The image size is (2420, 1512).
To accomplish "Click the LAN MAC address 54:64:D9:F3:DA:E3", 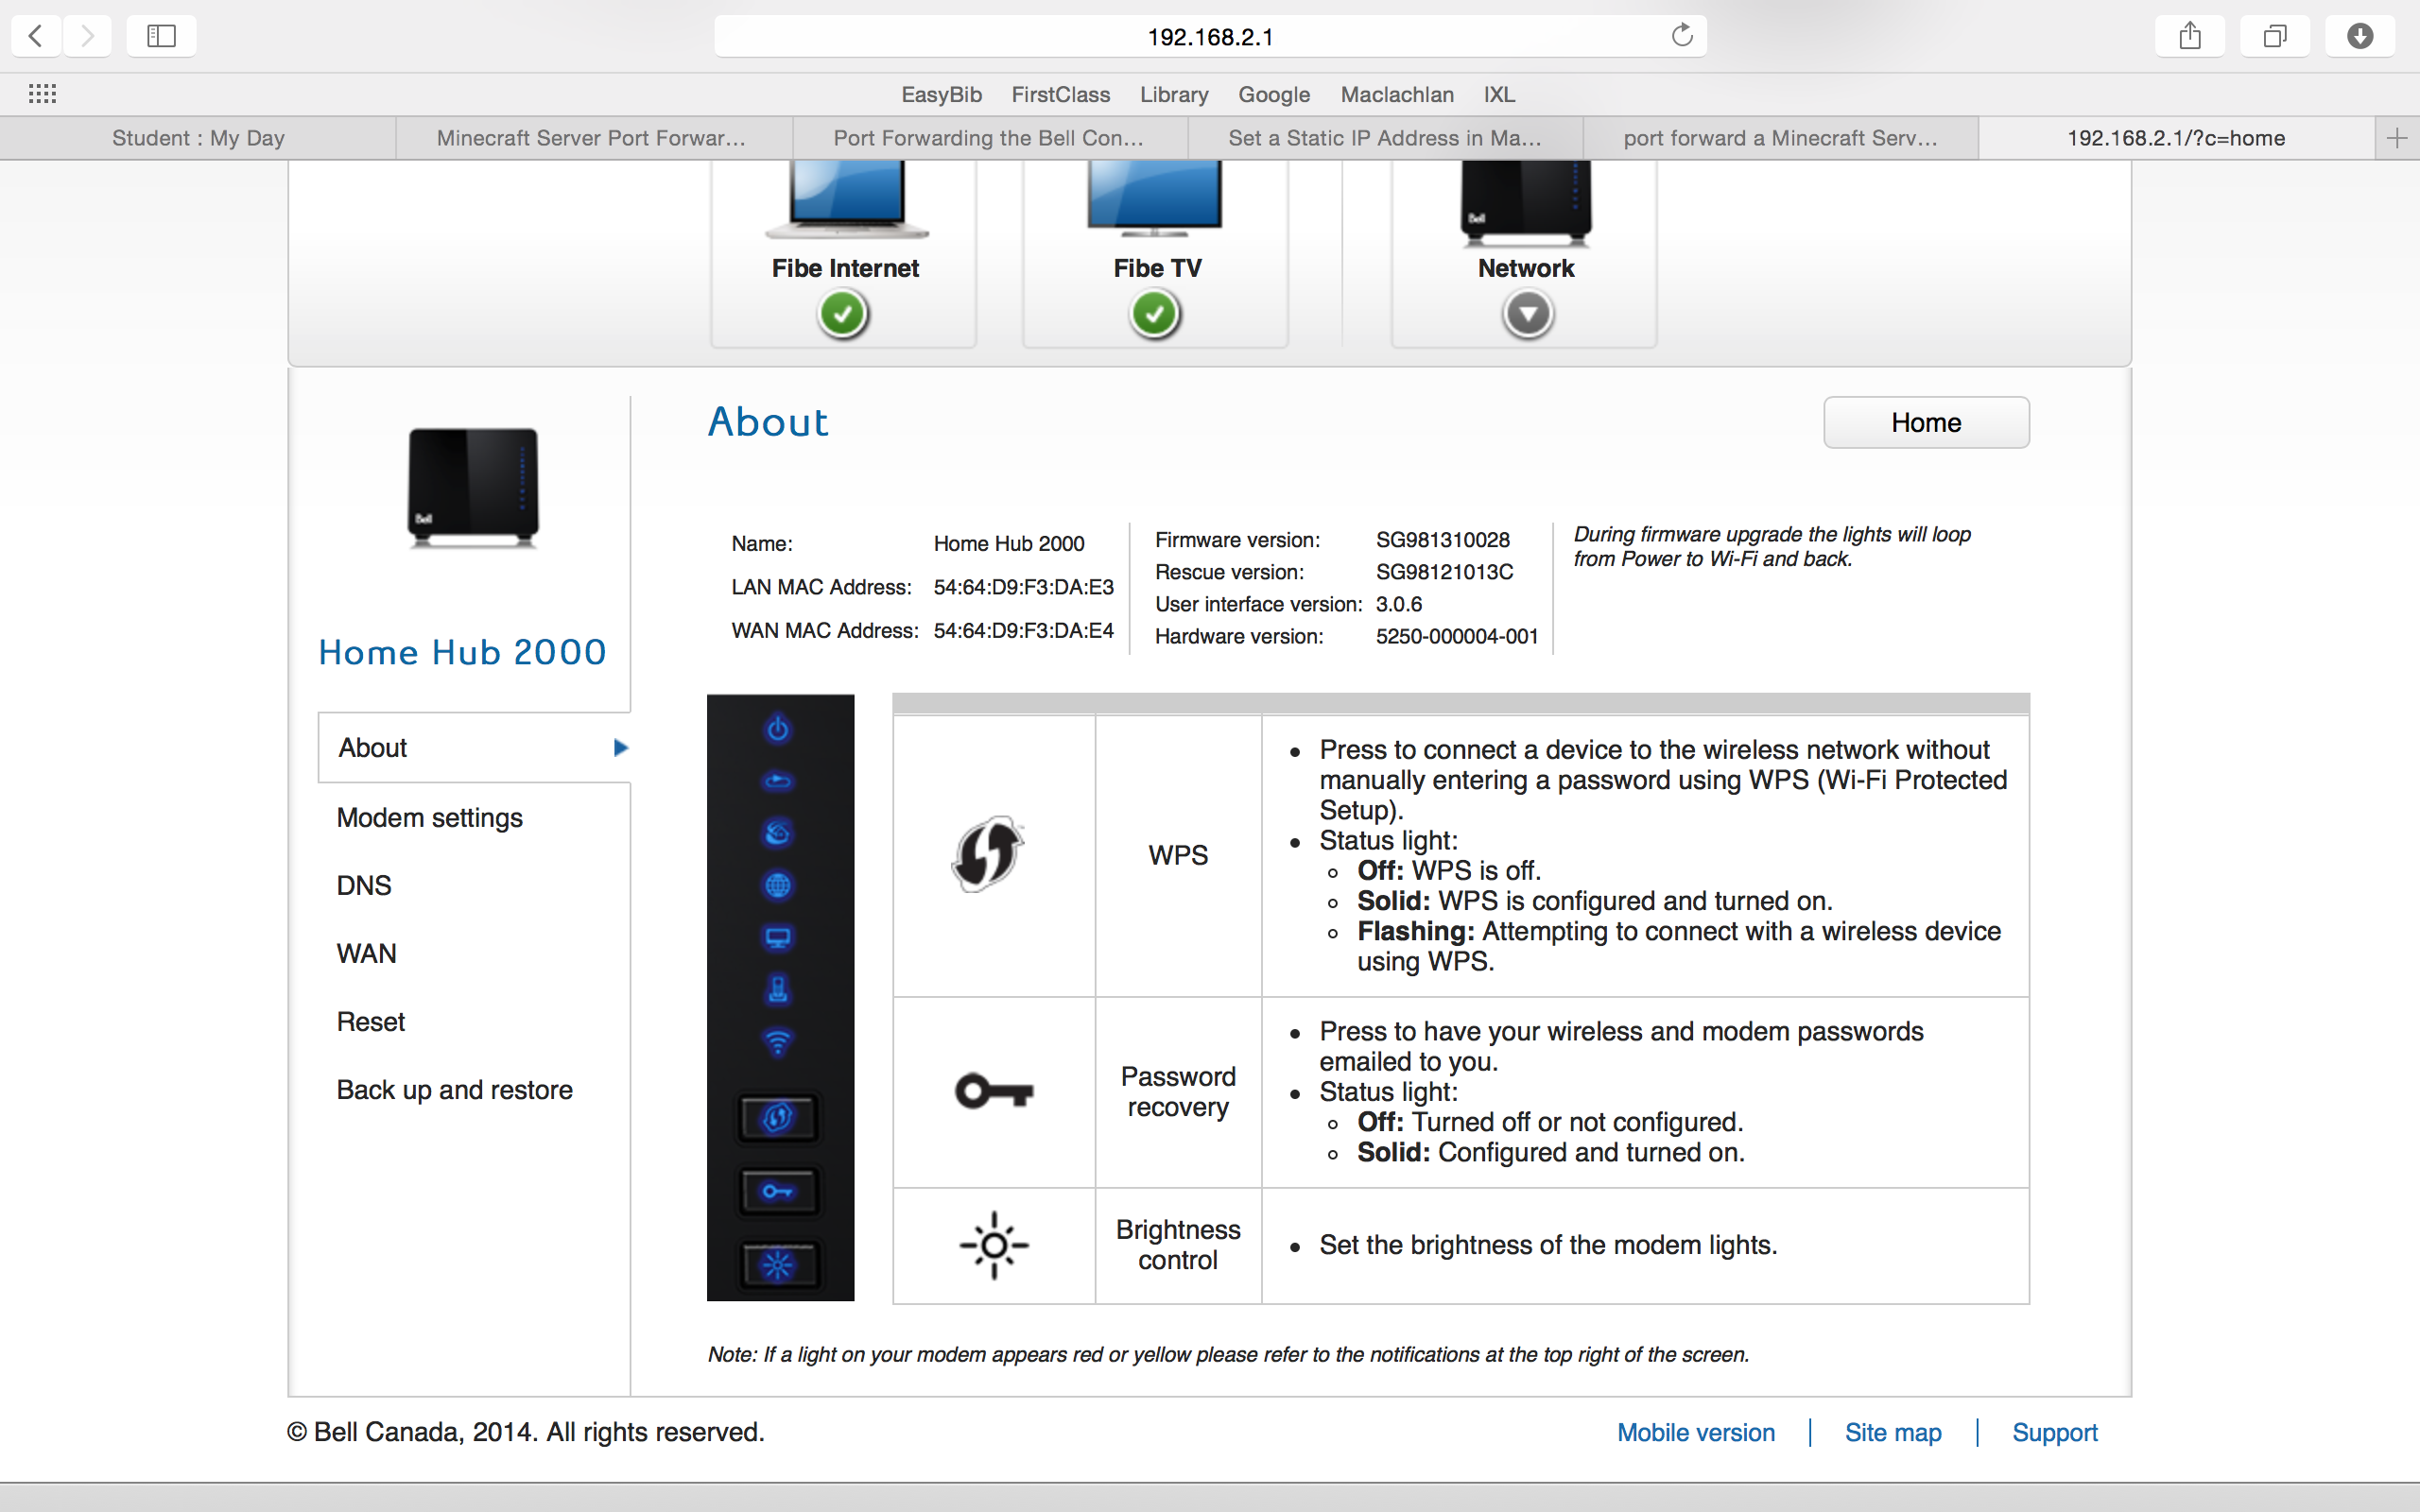I will tap(1023, 587).
